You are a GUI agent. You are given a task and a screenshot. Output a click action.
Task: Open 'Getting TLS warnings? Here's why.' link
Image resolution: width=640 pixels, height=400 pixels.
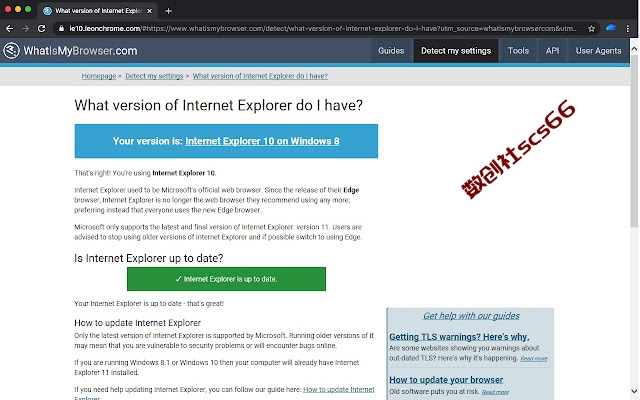pyautogui.click(x=459, y=337)
